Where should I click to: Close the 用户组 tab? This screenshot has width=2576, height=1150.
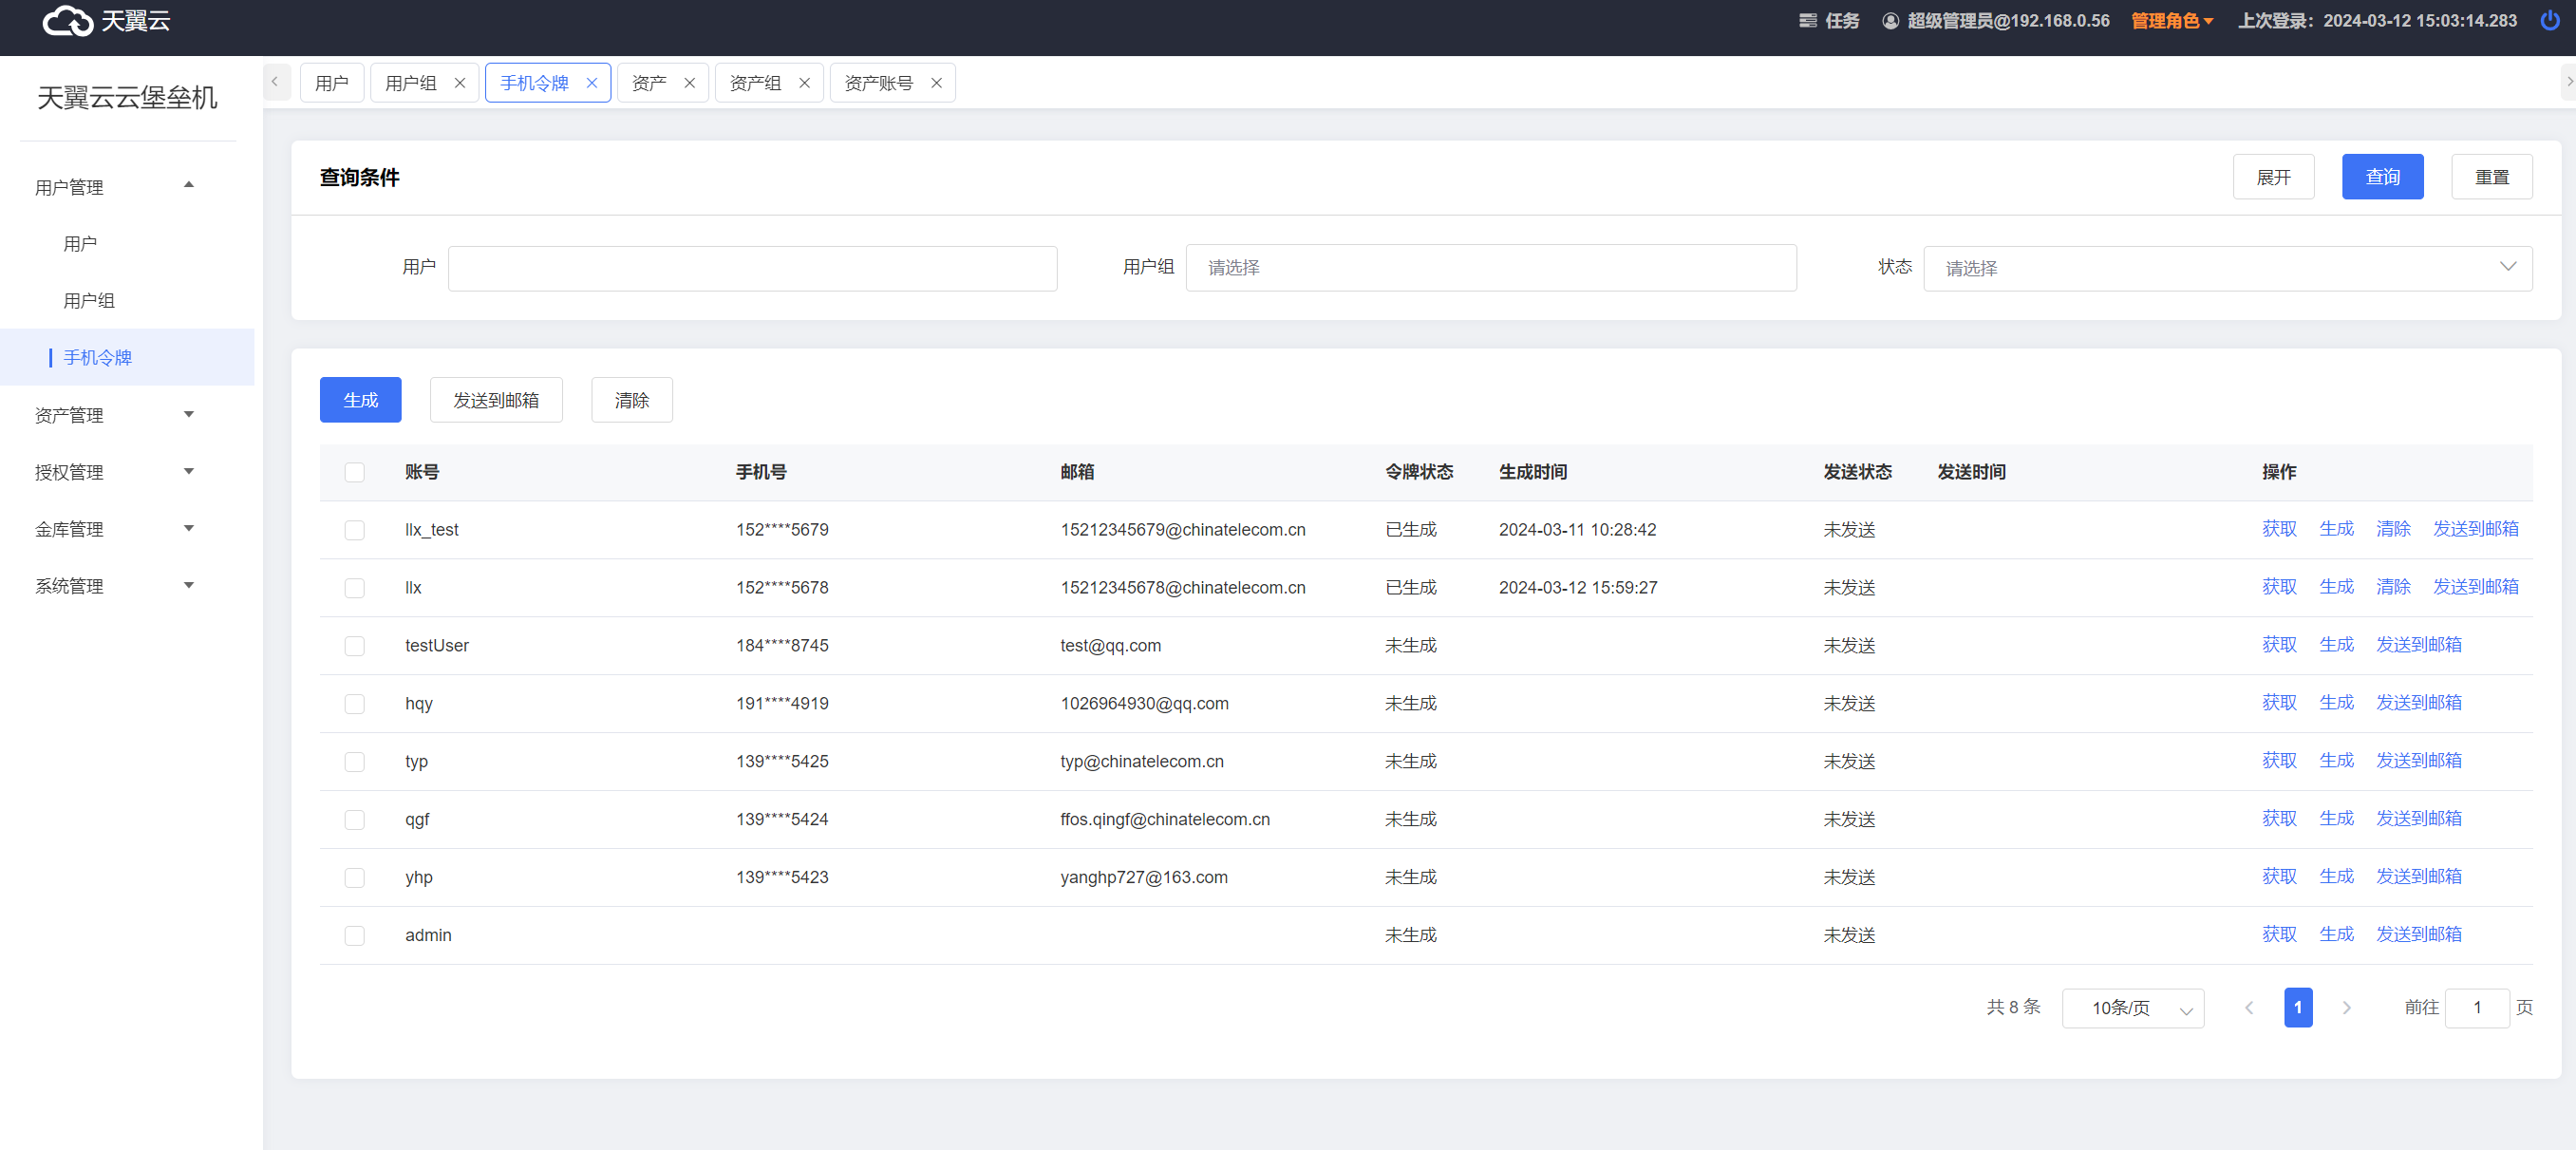[460, 83]
